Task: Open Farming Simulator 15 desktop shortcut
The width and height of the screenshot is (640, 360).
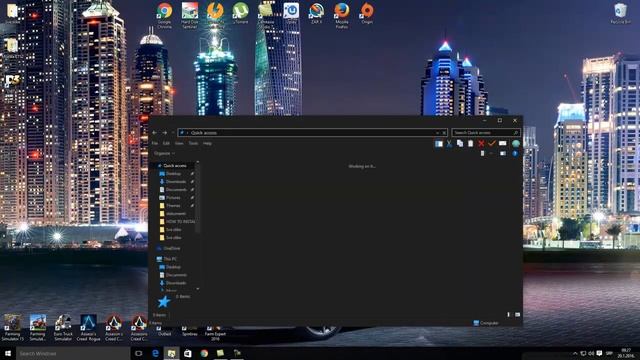Action: pos(12,327)
